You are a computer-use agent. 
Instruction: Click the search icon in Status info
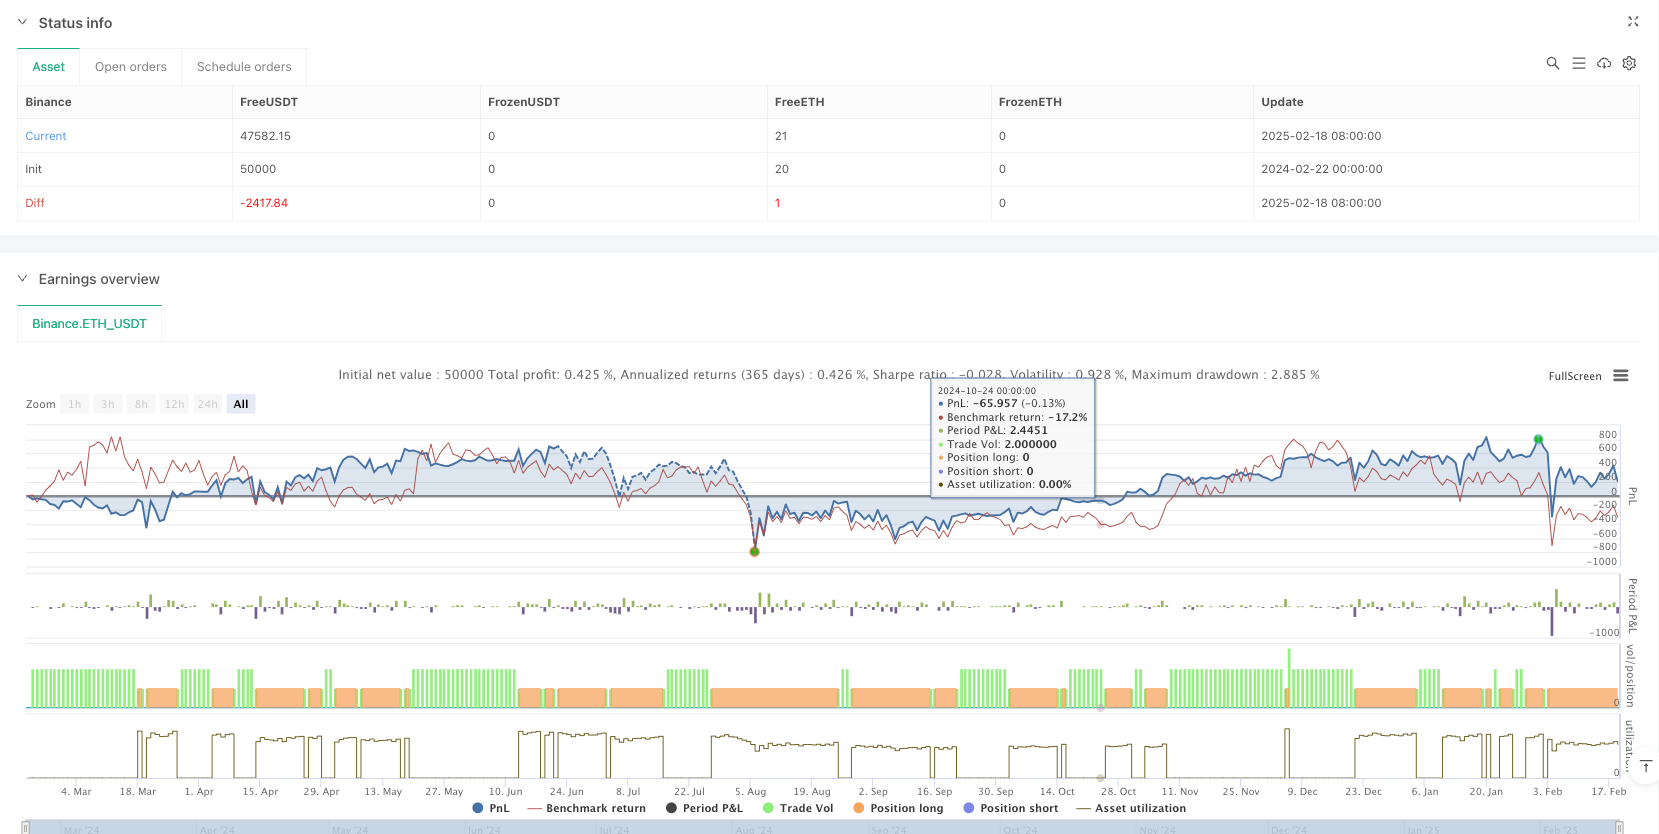pyautogui.click(x=1553, y=63)
